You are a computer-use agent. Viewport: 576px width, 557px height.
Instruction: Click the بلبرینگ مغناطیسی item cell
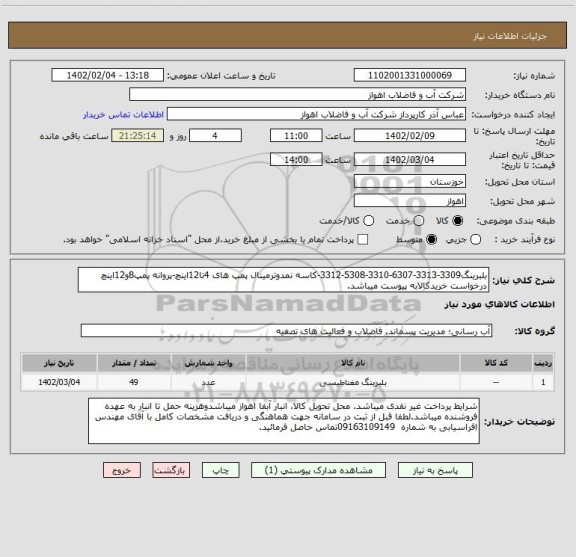point(353,382)
